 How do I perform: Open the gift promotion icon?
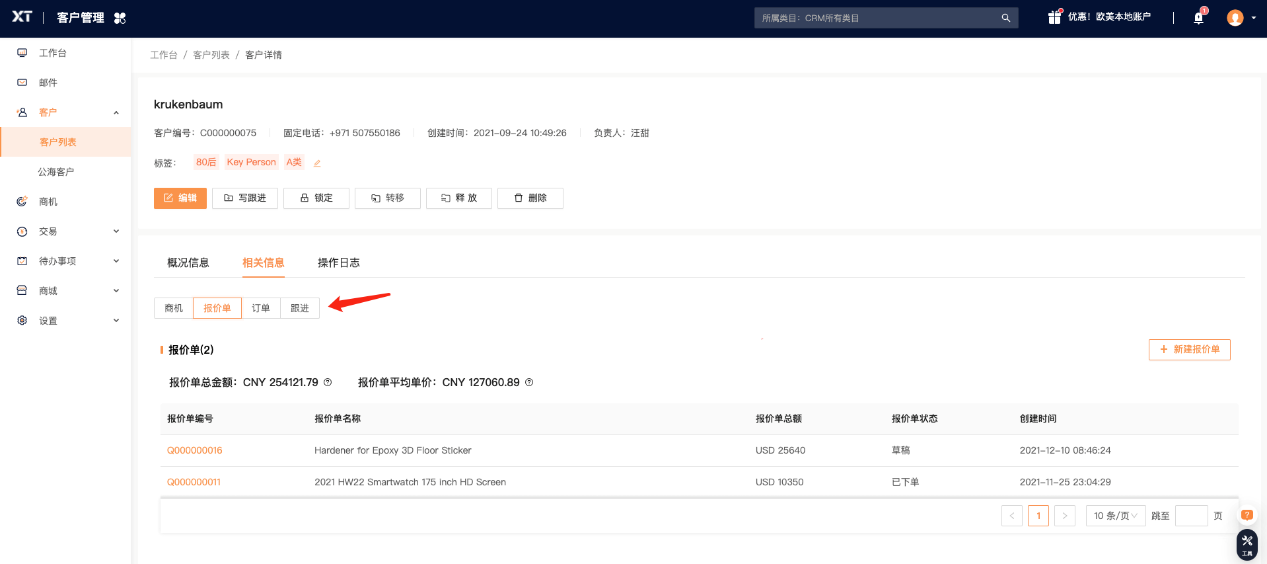(1054, 17)
